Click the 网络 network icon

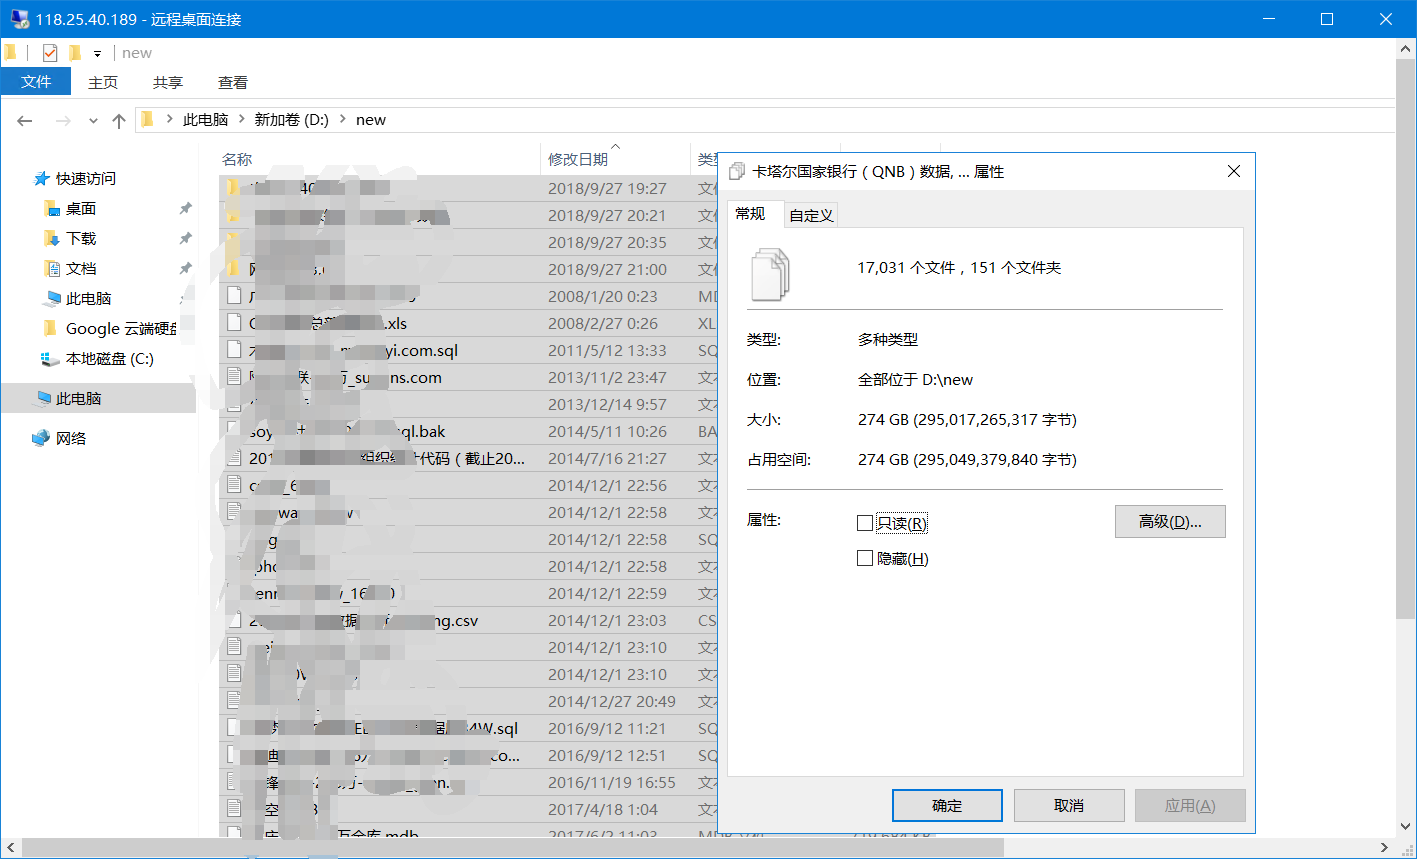click(41, 438)
